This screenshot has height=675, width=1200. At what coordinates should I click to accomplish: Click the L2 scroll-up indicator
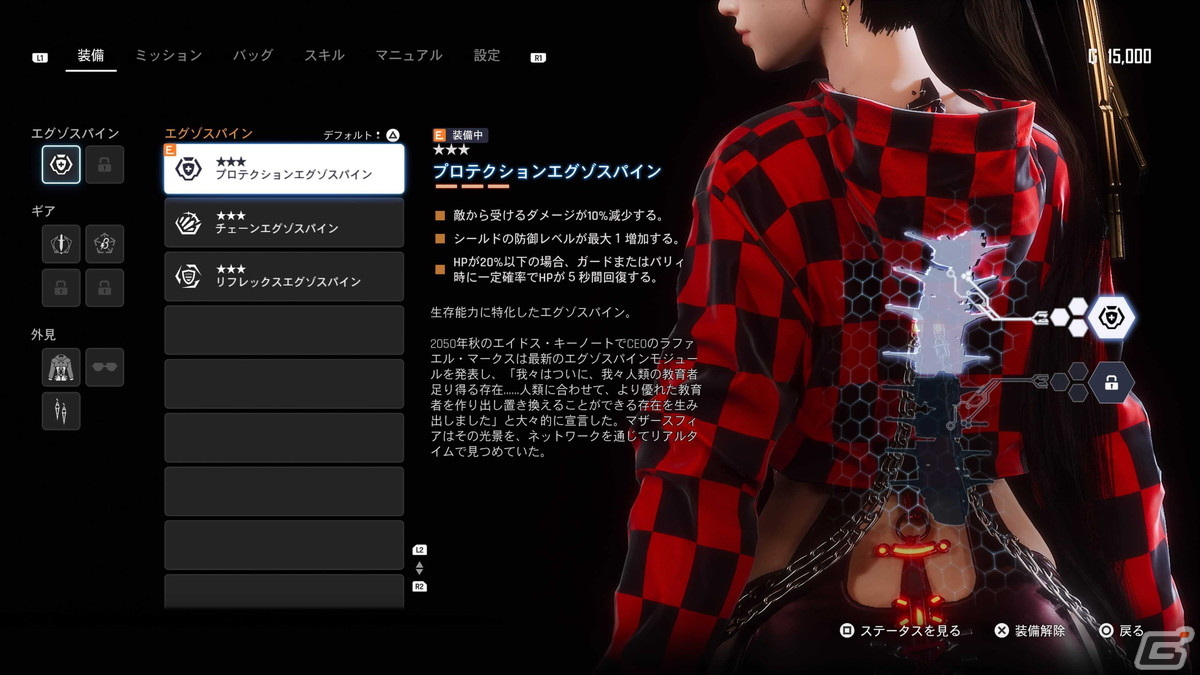[x=419, y=551]
